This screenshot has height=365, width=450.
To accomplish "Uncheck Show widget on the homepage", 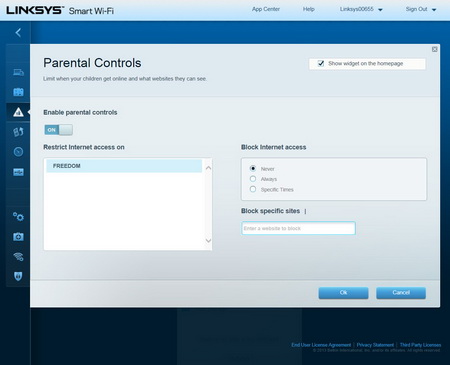I will pos(321,63).
